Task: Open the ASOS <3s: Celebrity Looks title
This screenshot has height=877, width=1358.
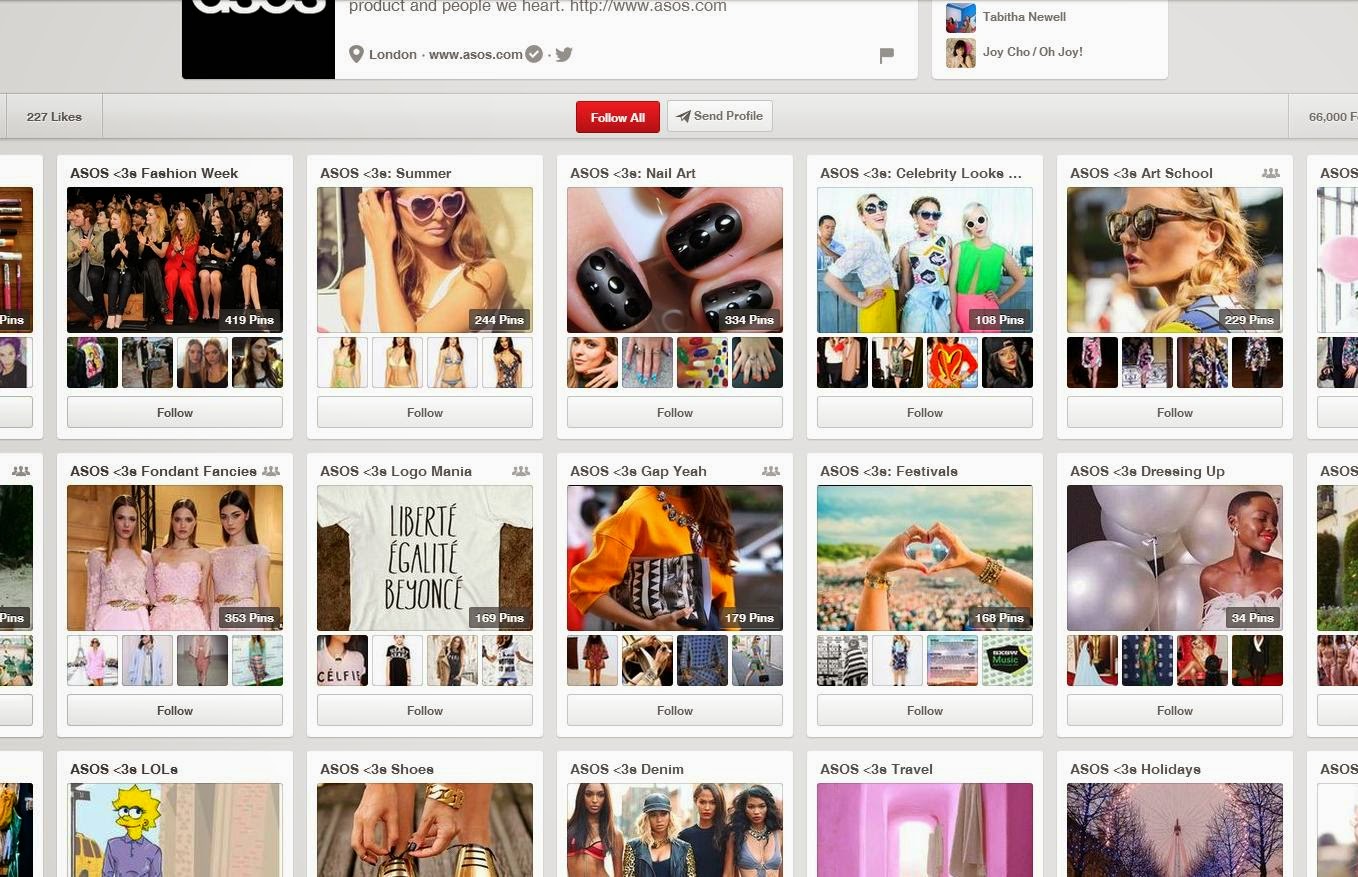Action: click(x=921, y=173)
